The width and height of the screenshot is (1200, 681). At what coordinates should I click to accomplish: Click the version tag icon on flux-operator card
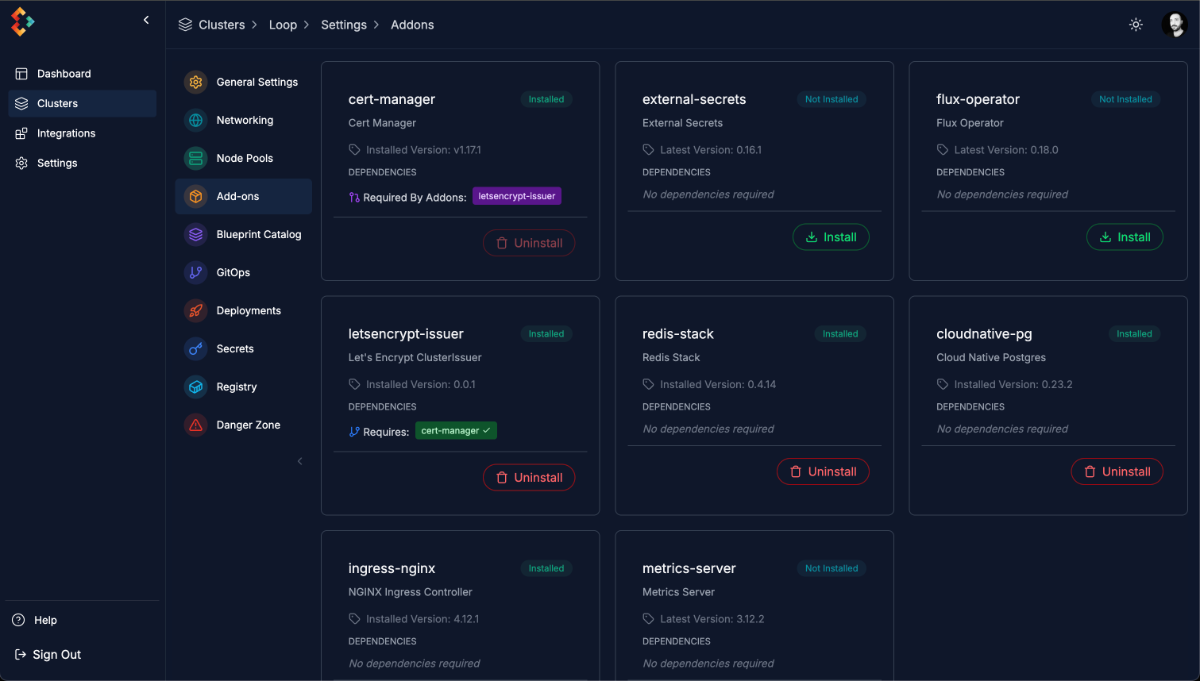(x=942, y=150)
